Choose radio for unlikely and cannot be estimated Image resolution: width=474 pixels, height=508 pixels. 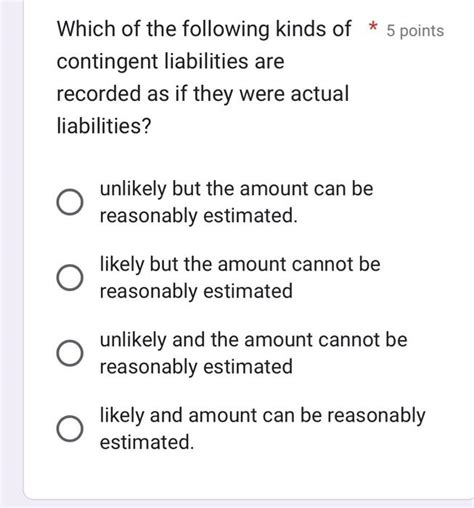coord(70,353)
